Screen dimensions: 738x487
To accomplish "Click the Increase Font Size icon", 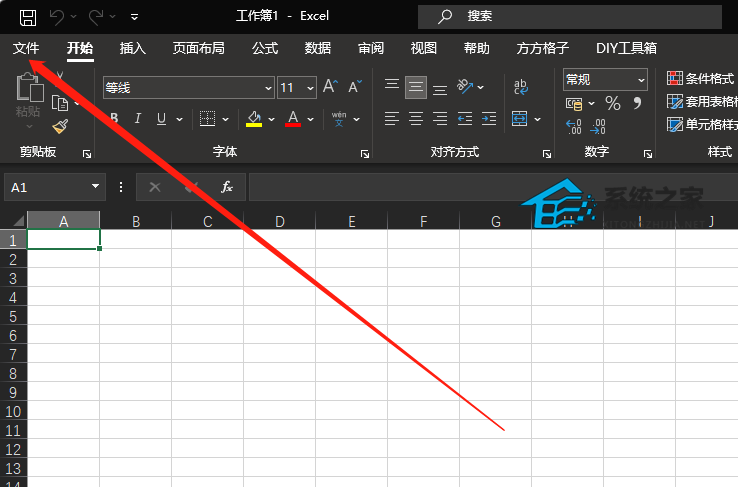I will tap(330, 86).
